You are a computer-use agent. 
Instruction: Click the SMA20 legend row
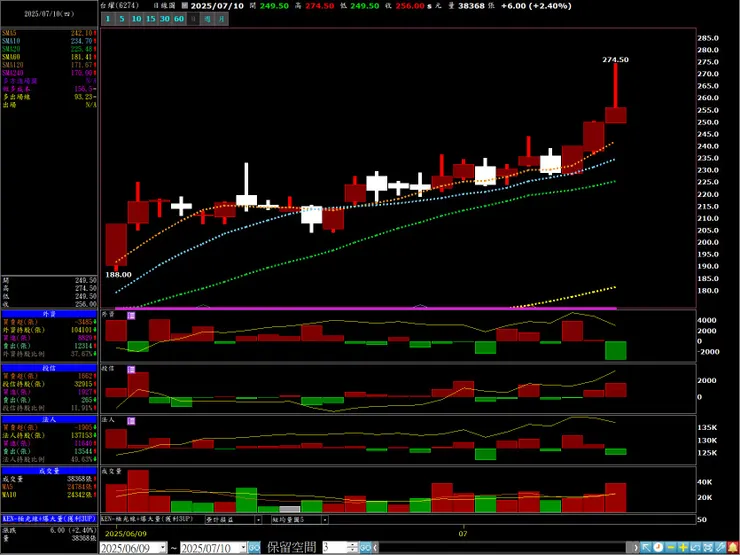point(49,49)
